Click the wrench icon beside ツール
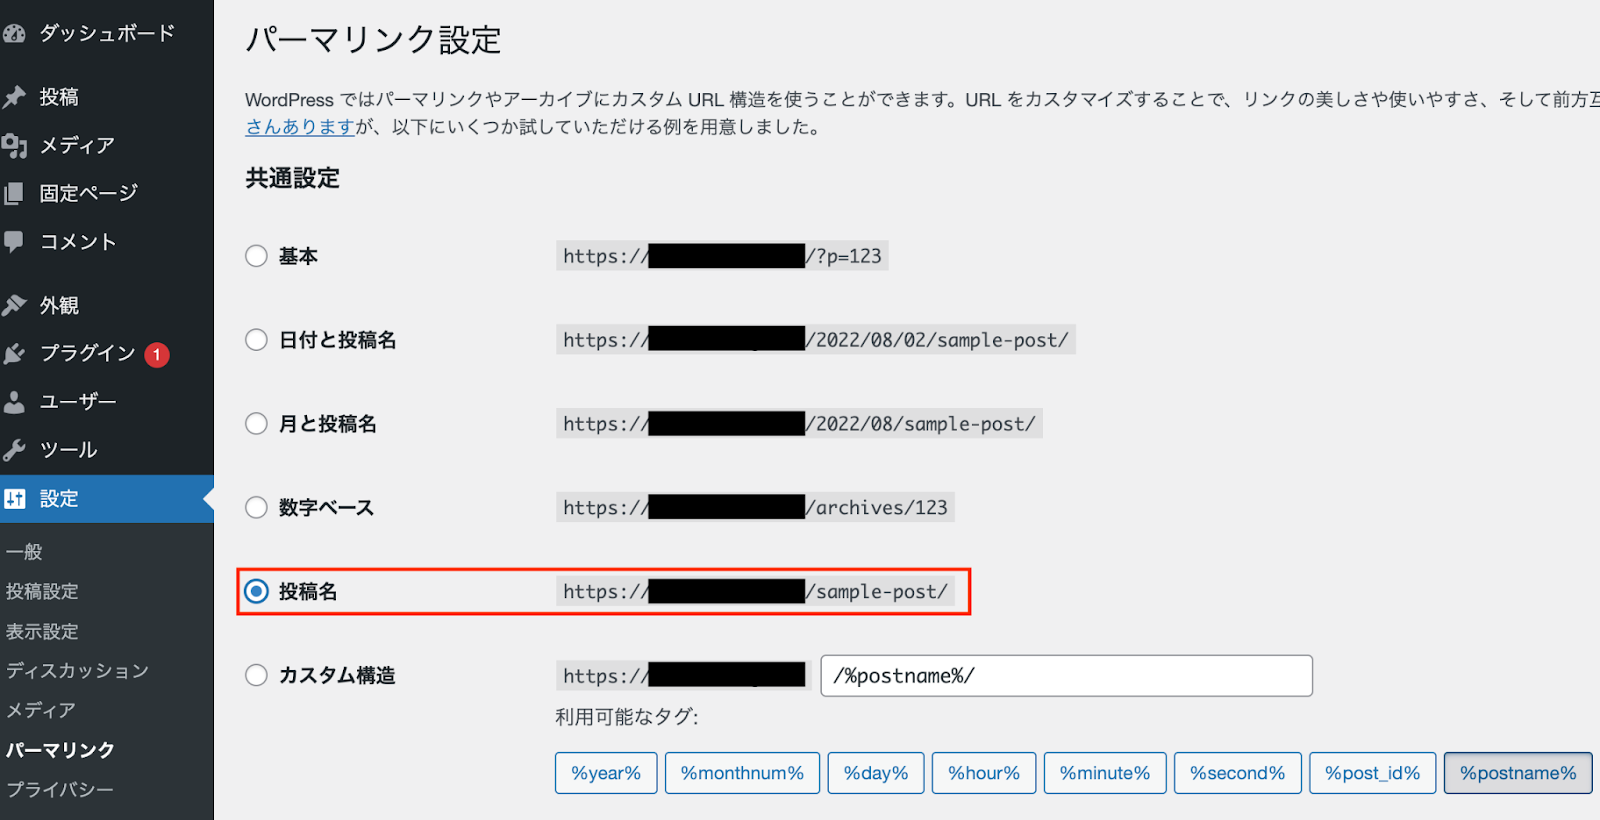 click(x=14, y=450)
